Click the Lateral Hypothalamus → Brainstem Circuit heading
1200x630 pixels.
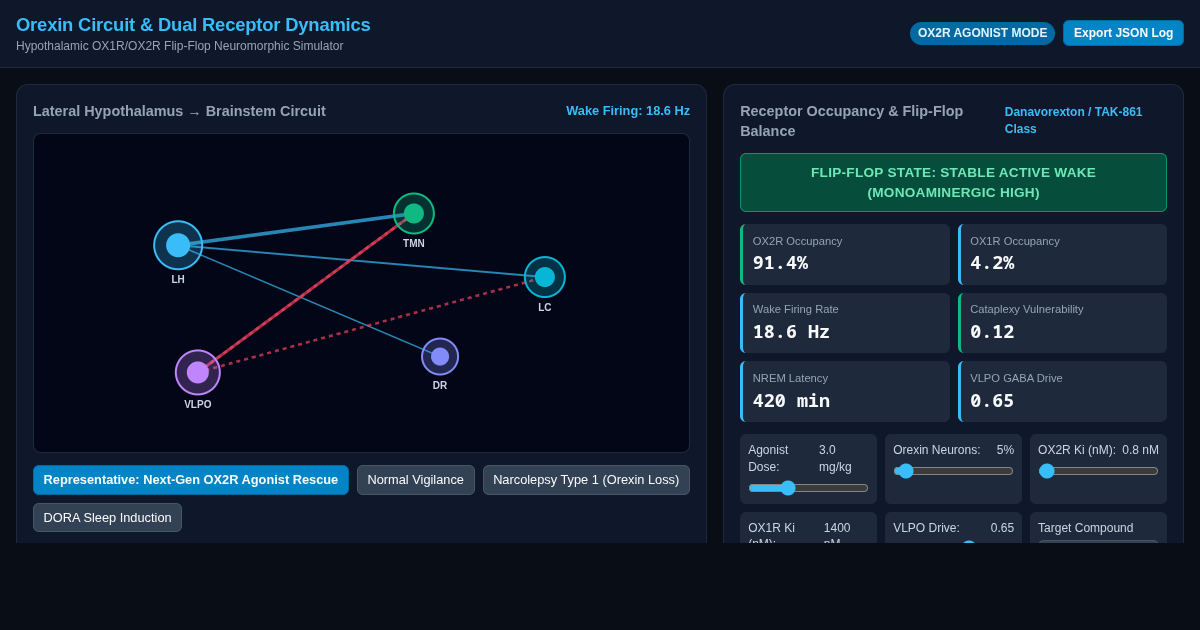[x=179, y=111]
